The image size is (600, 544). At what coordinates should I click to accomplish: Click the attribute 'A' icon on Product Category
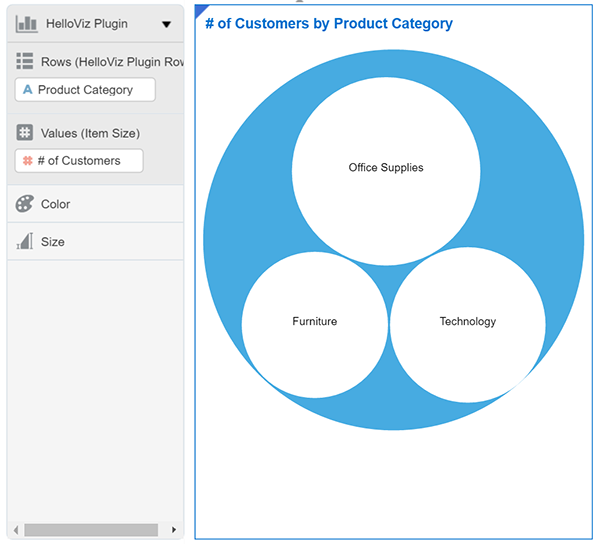(28, 90)
